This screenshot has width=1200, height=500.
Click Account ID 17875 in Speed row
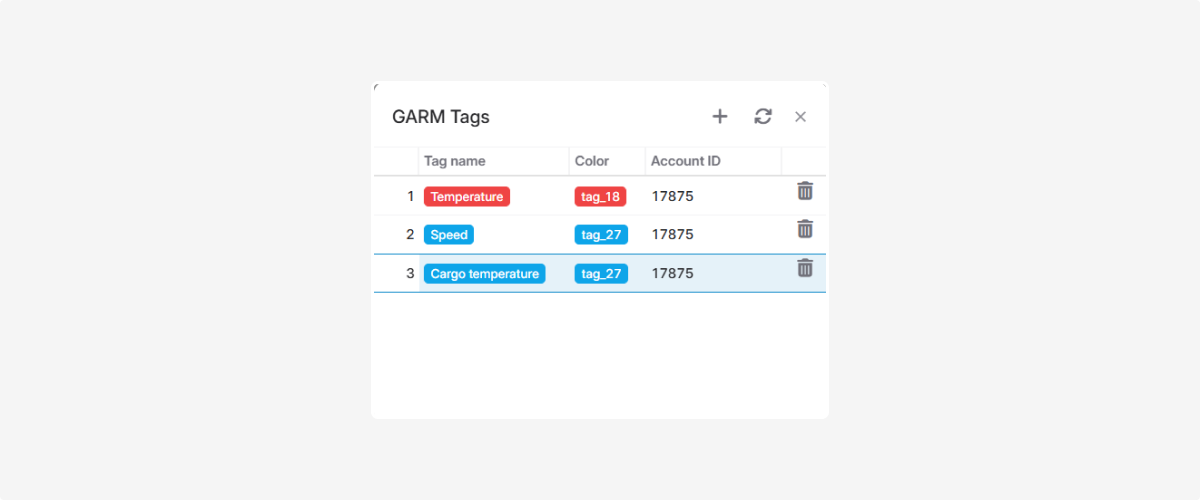(x=673, y=235)
